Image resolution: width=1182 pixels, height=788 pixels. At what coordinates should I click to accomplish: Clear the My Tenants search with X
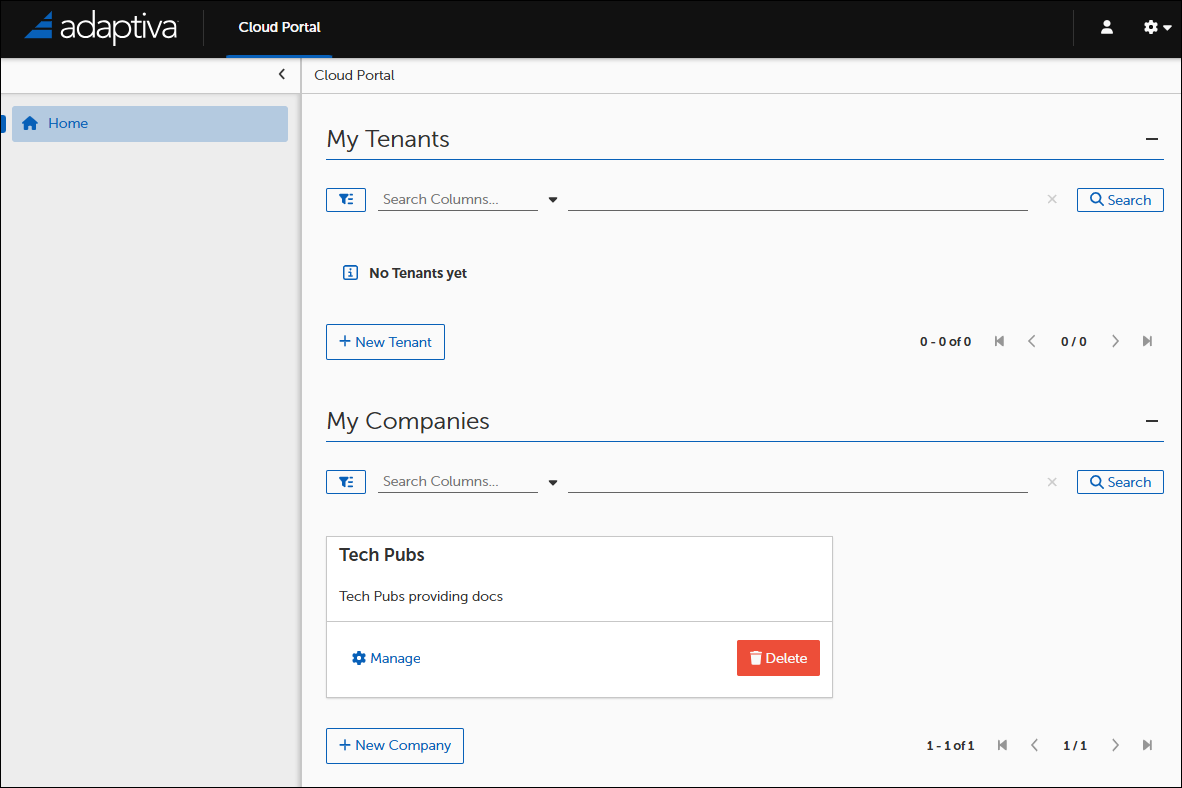click(1052, 199)
